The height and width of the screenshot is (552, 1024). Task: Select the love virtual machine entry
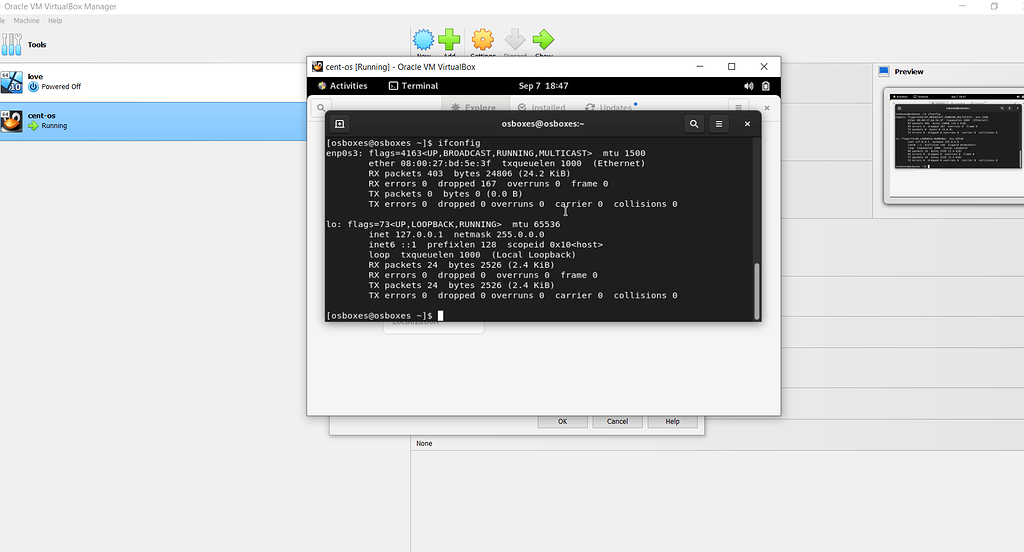pos(153,82)
